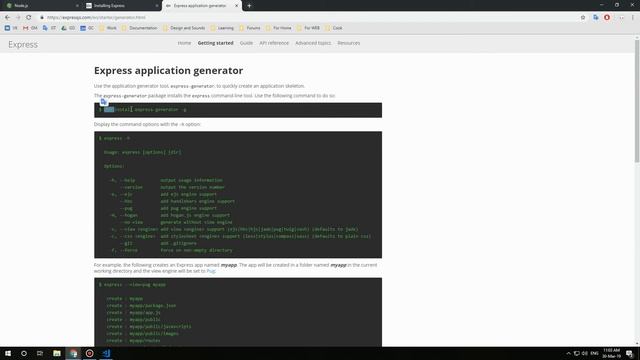This screenshot has width=640, height=360.
Task: Click the padlock site info icon
Action: click(x=42, y=18)
